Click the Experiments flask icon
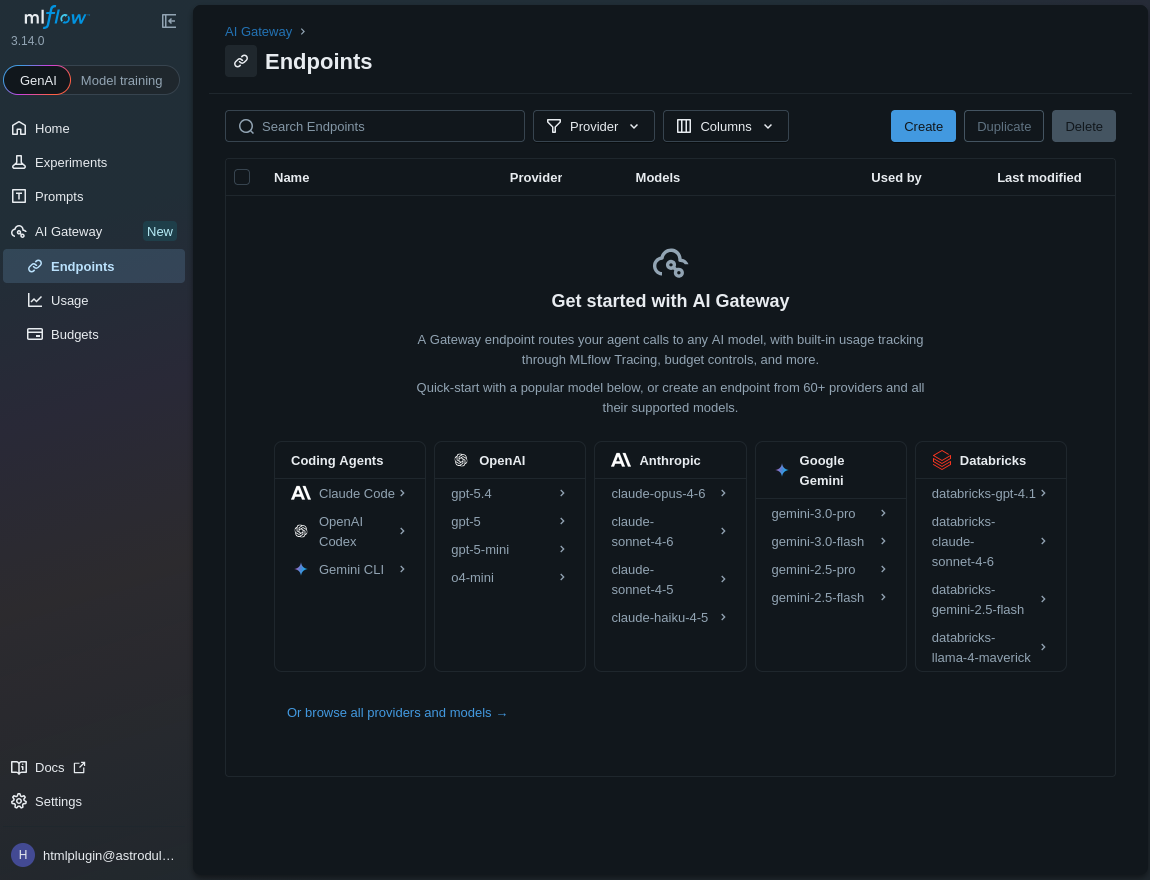The width and height of the screenshot is (1150, 880). [x=19, y=162]
